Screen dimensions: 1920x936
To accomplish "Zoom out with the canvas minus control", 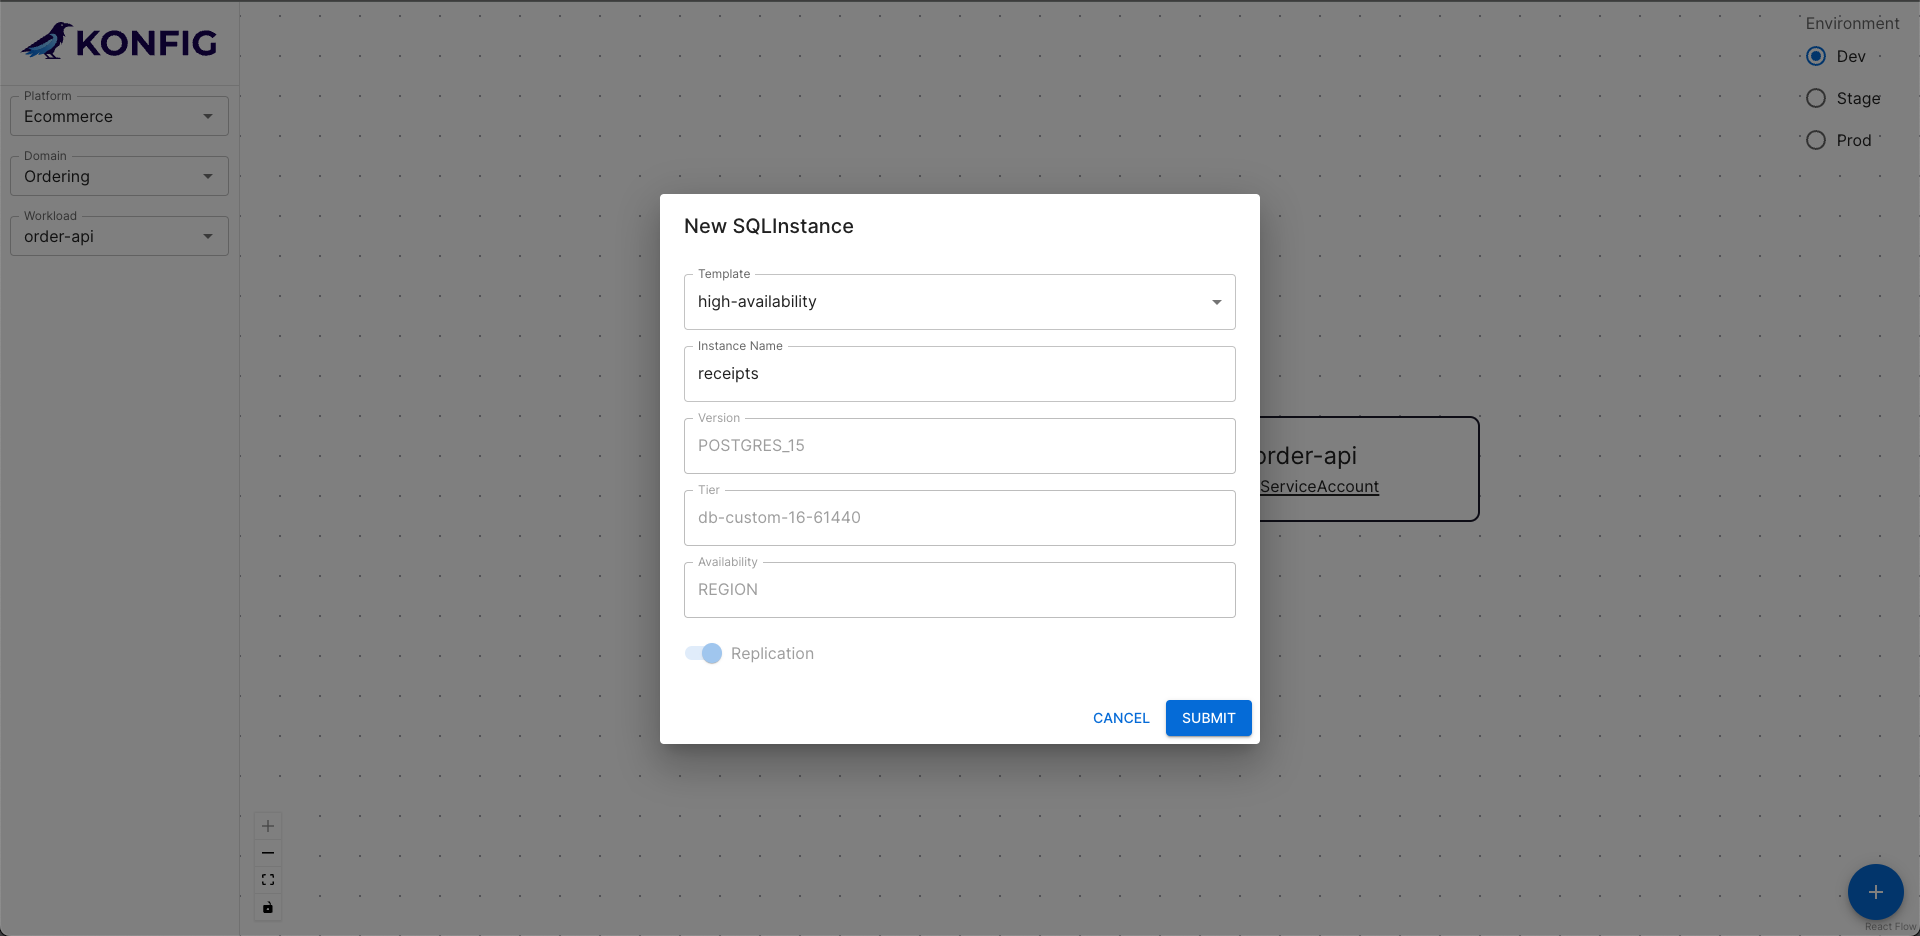I will (268, 853).
